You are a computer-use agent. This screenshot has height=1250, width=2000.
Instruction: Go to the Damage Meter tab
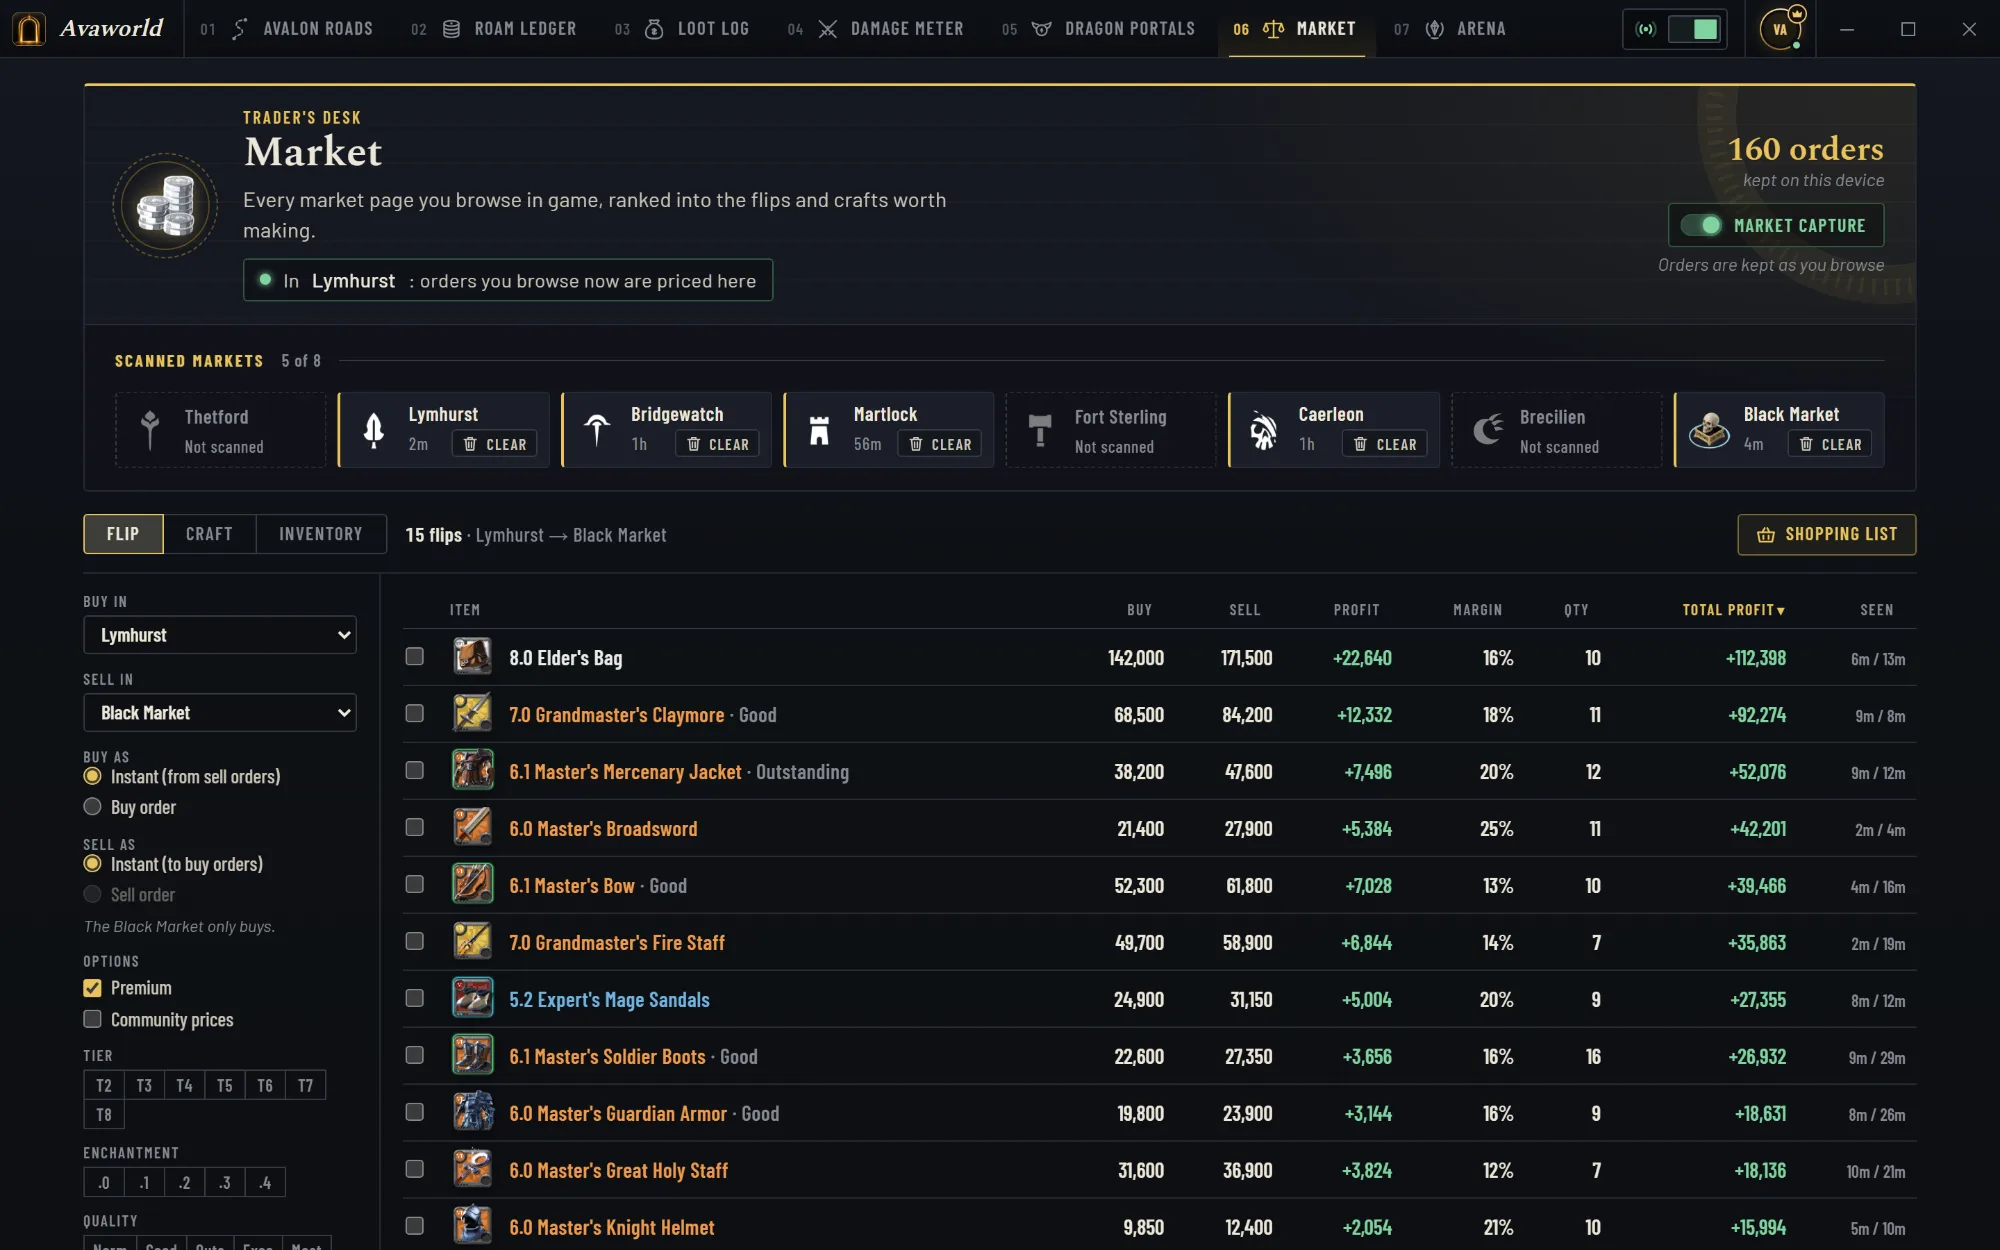click(876, 29)
